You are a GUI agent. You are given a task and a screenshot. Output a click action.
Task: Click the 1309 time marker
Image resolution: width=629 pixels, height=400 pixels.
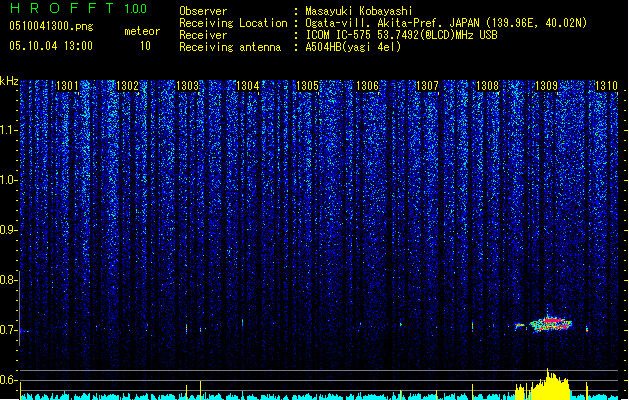pyautogui.click(x=547, y=85)
